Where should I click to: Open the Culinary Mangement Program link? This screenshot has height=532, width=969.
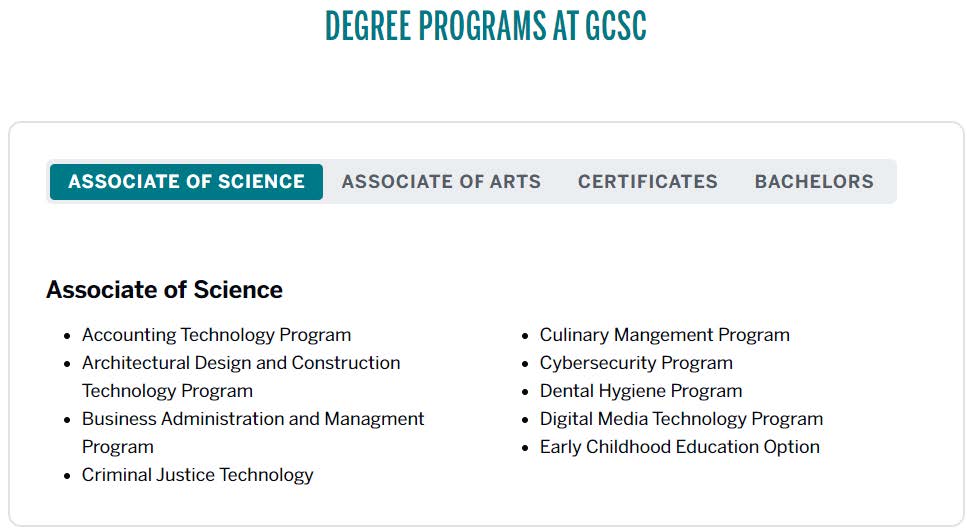(x=664, y=335)
